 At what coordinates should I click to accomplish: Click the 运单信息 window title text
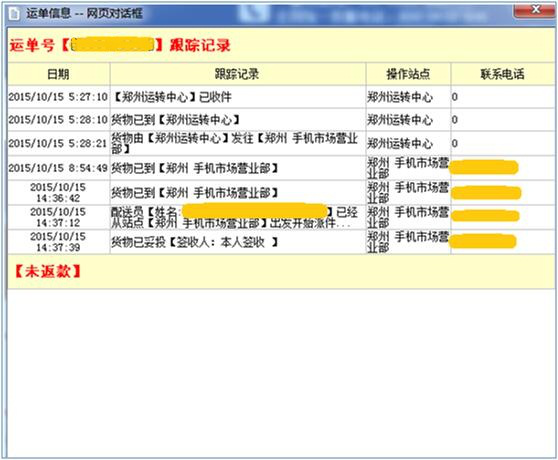(84, 14)
